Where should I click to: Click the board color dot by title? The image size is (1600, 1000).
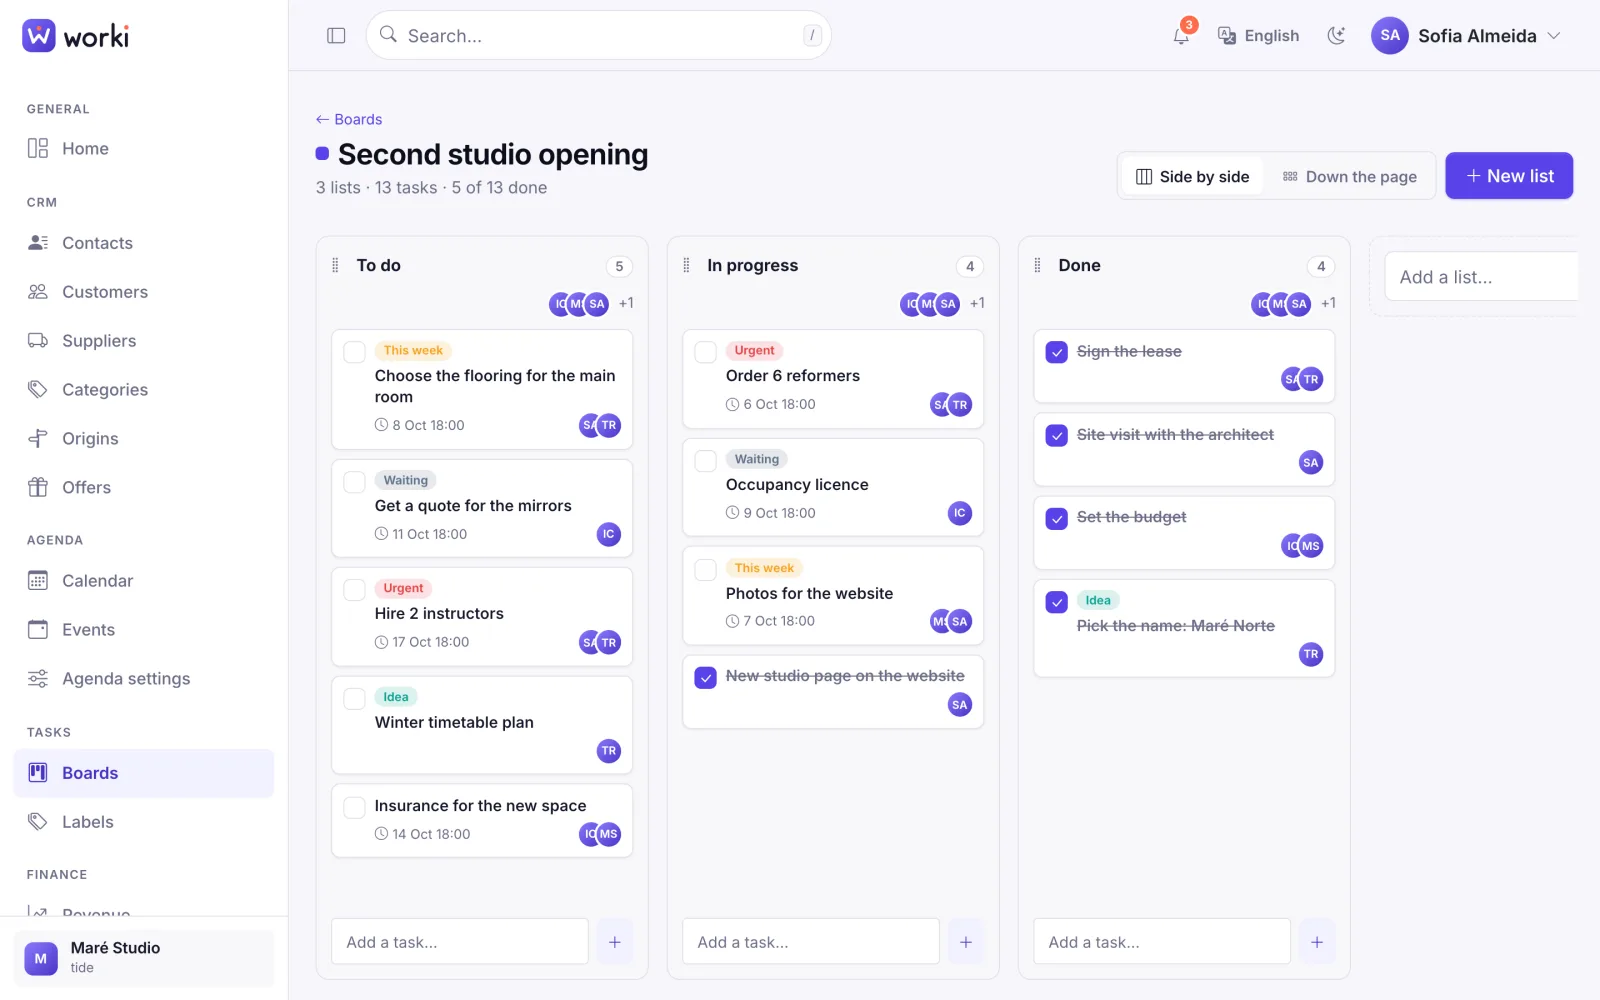click(322, 154)
